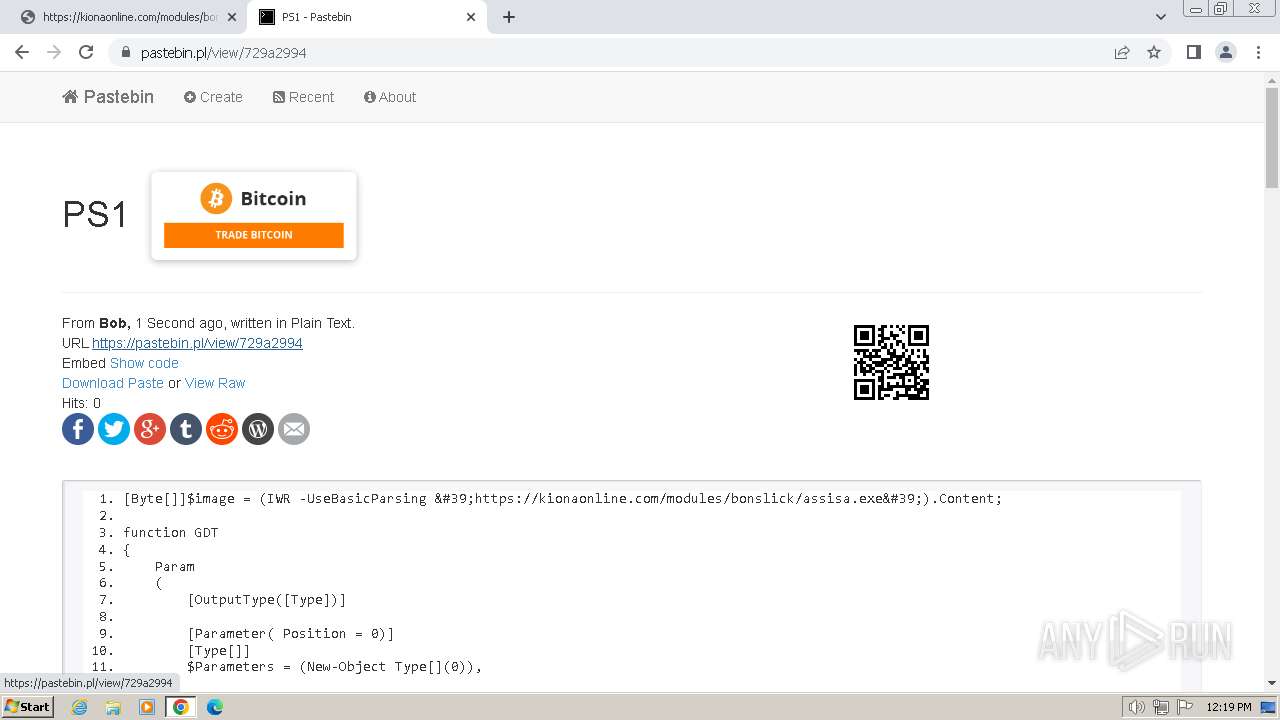Viewport: 1280px width, 720px height.
Task: Open media player from taskbar
Action: point(147,707)
